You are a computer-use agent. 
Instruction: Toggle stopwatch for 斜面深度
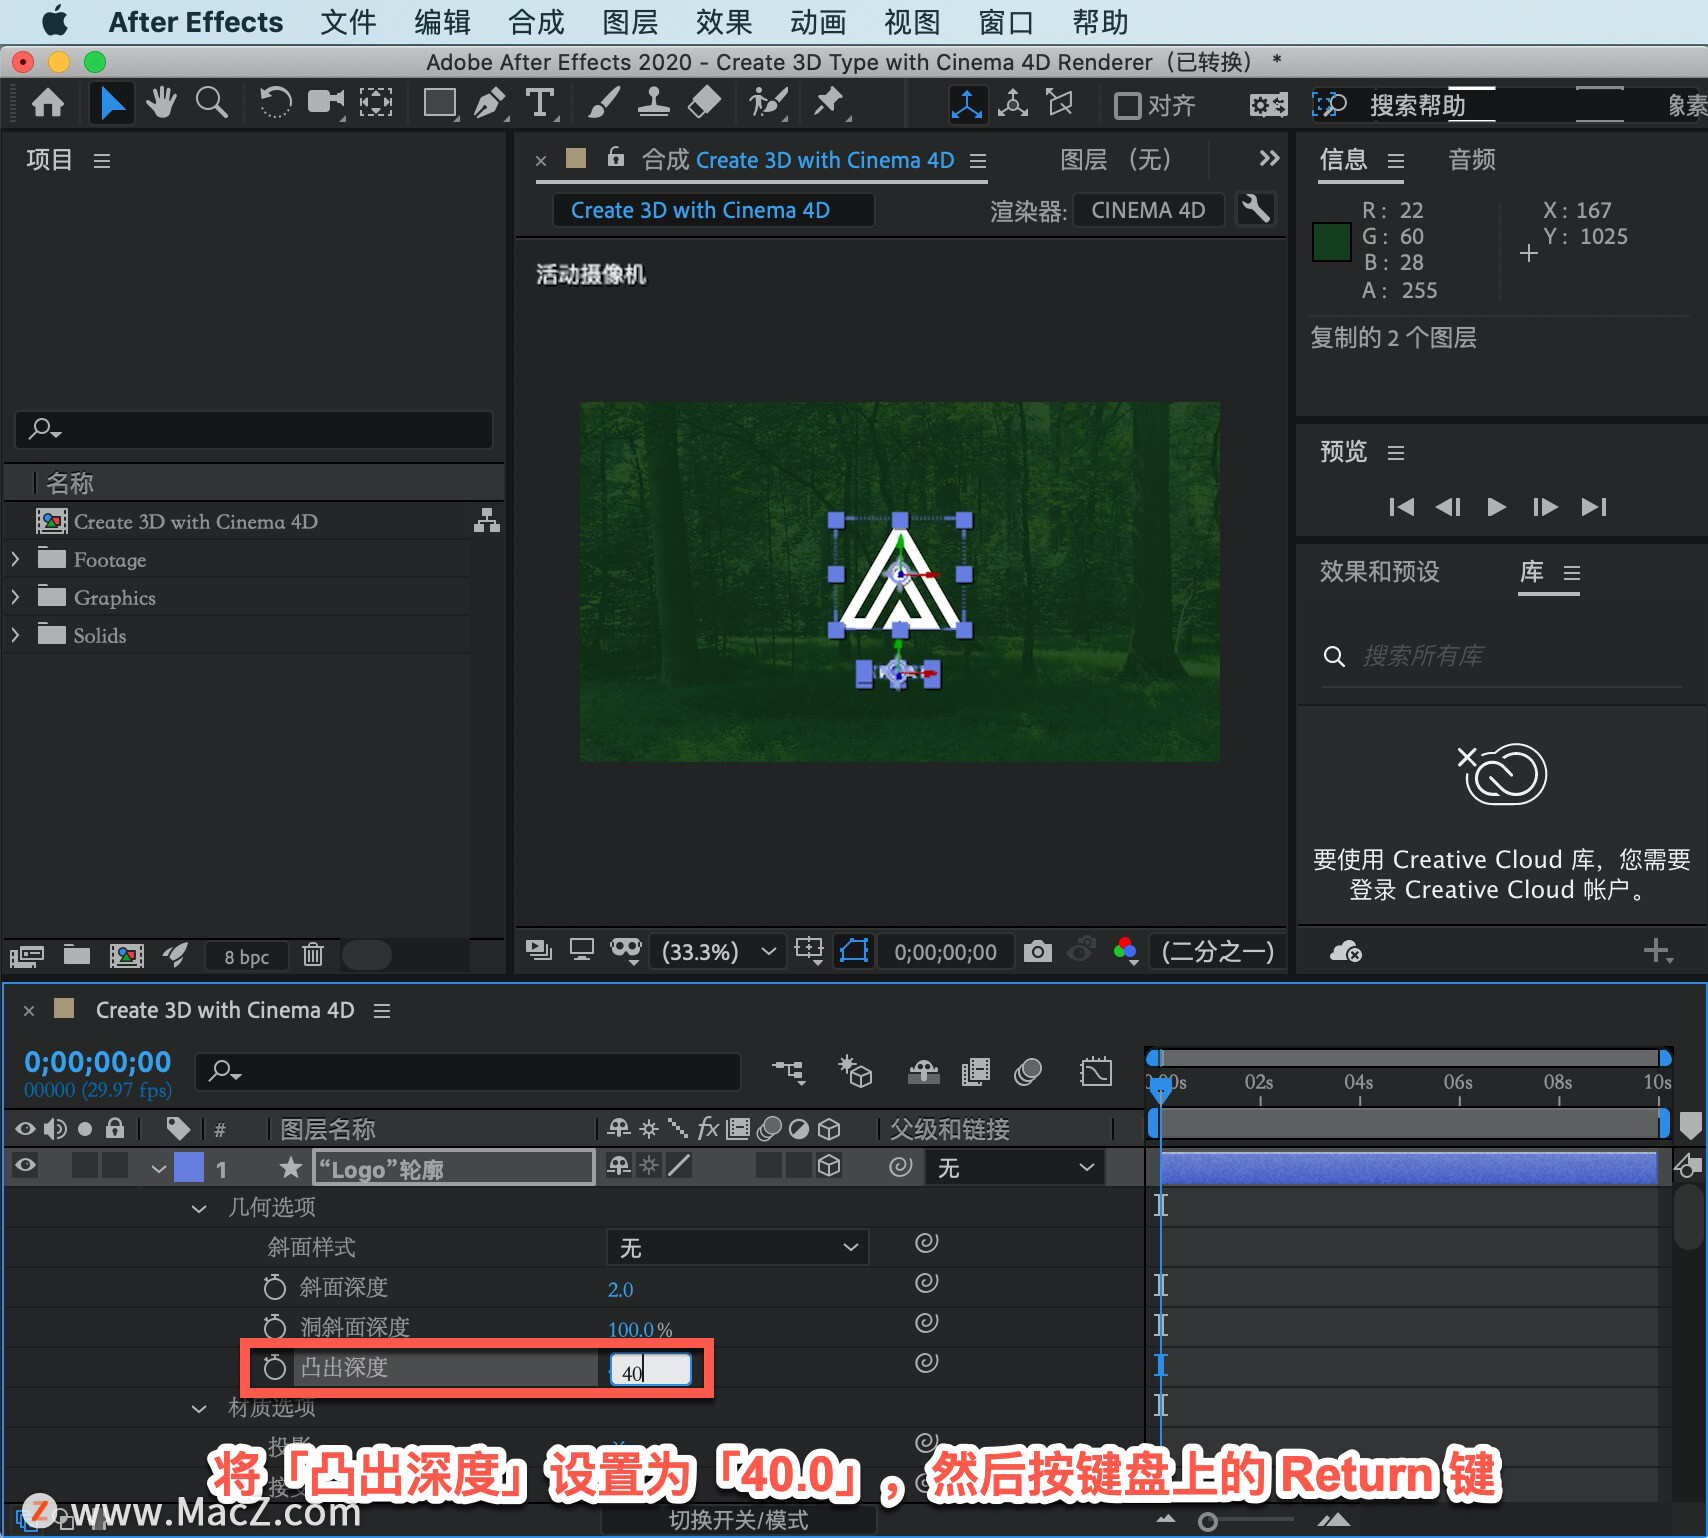click(x=274, y=1286)
